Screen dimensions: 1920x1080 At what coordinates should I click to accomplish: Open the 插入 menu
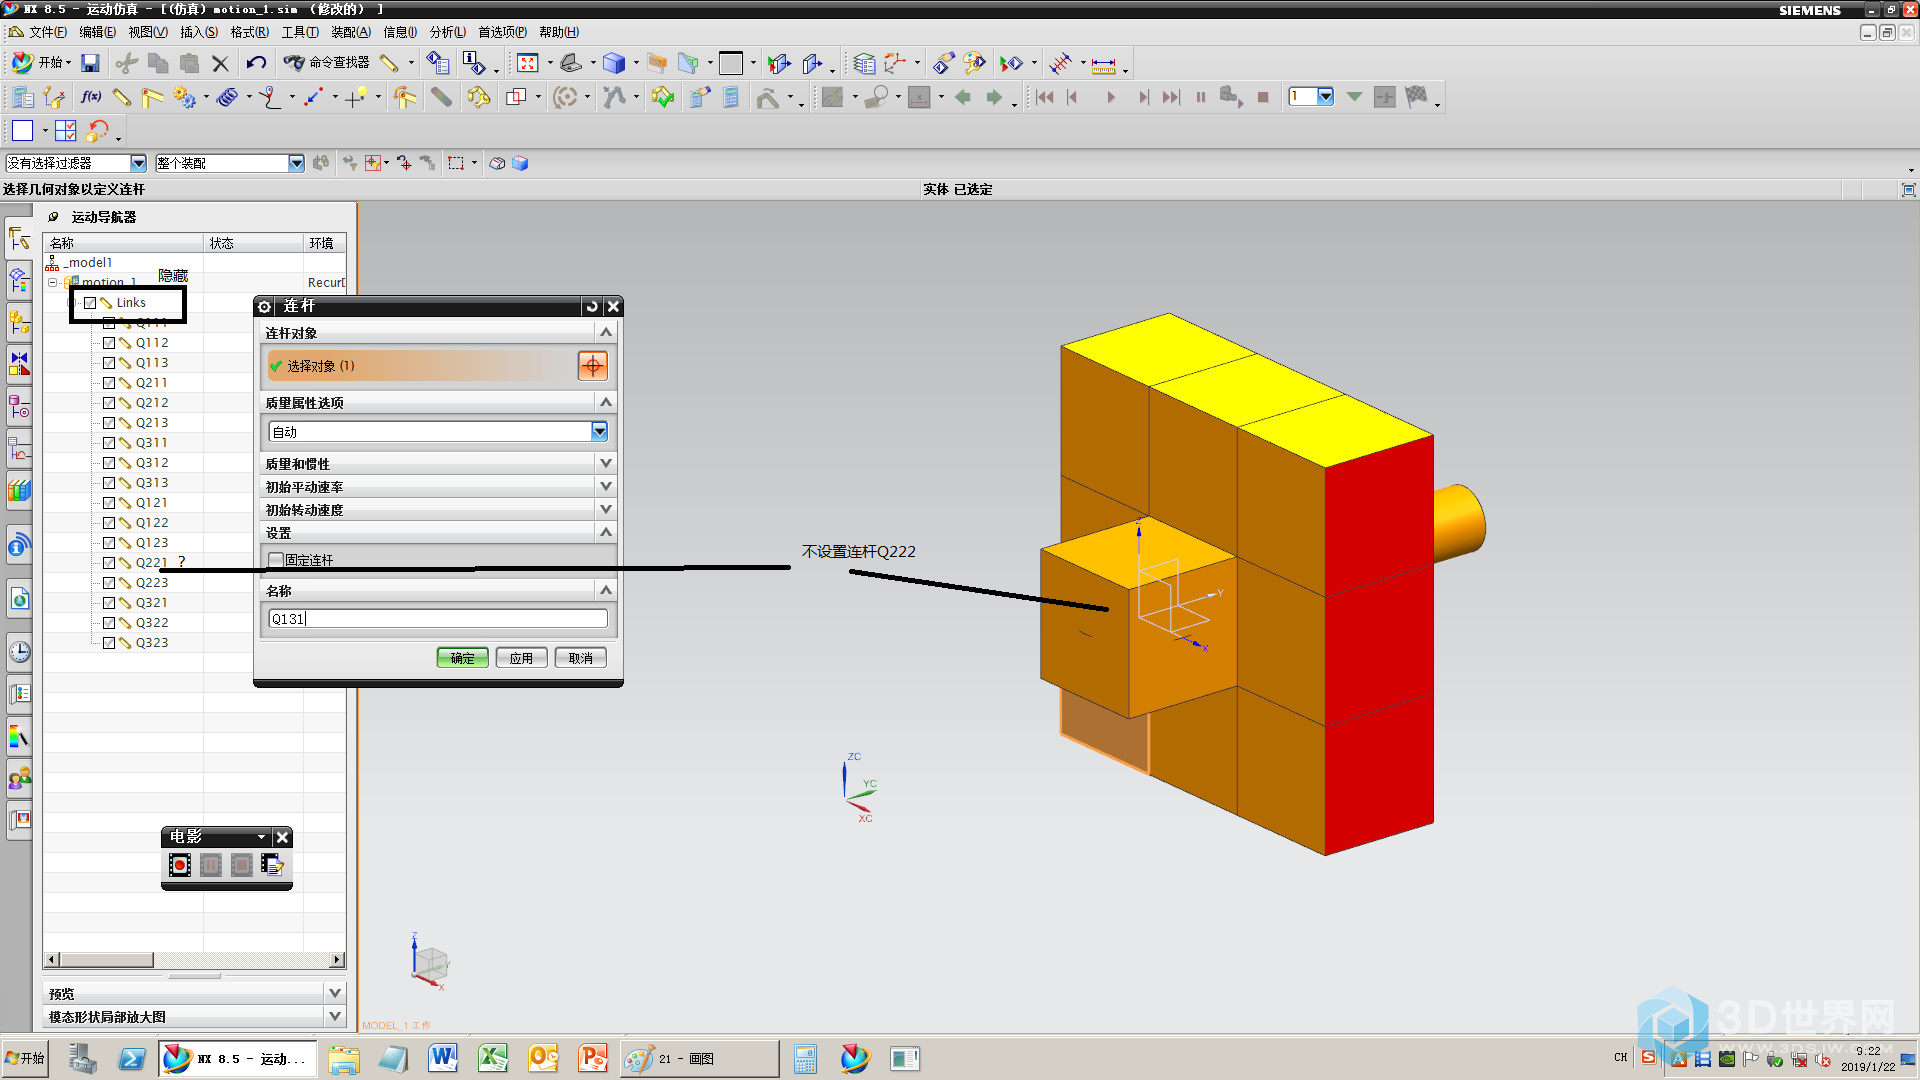(198, 32)
